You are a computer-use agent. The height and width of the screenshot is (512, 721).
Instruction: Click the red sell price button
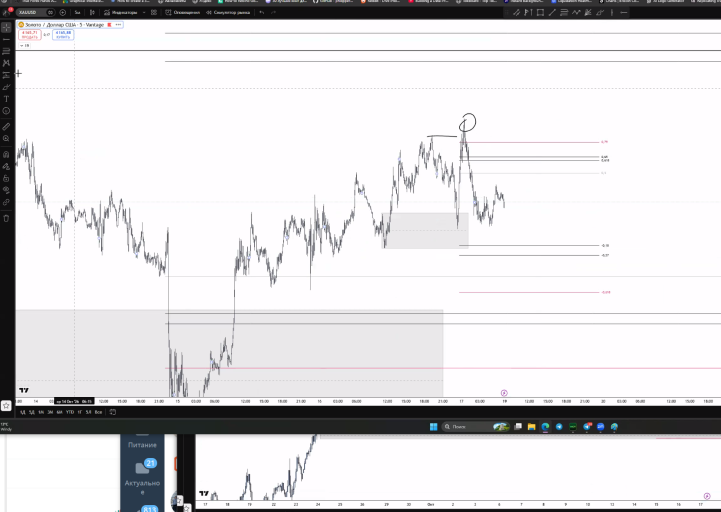30,35
